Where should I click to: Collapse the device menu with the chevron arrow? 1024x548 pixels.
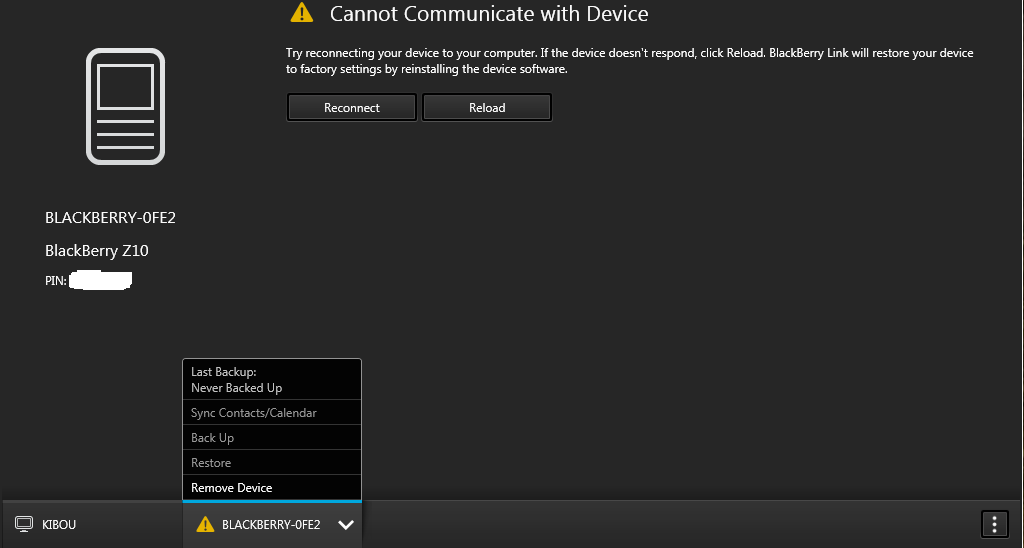point(346,525)
